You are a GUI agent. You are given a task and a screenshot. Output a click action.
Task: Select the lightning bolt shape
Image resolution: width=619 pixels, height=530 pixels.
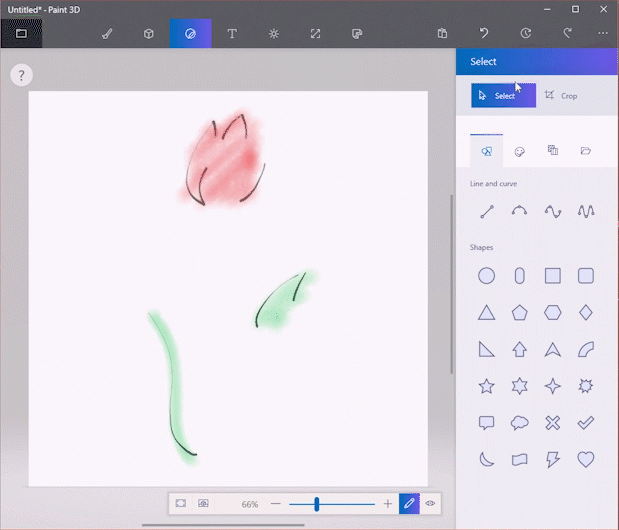tap(553, 459)
